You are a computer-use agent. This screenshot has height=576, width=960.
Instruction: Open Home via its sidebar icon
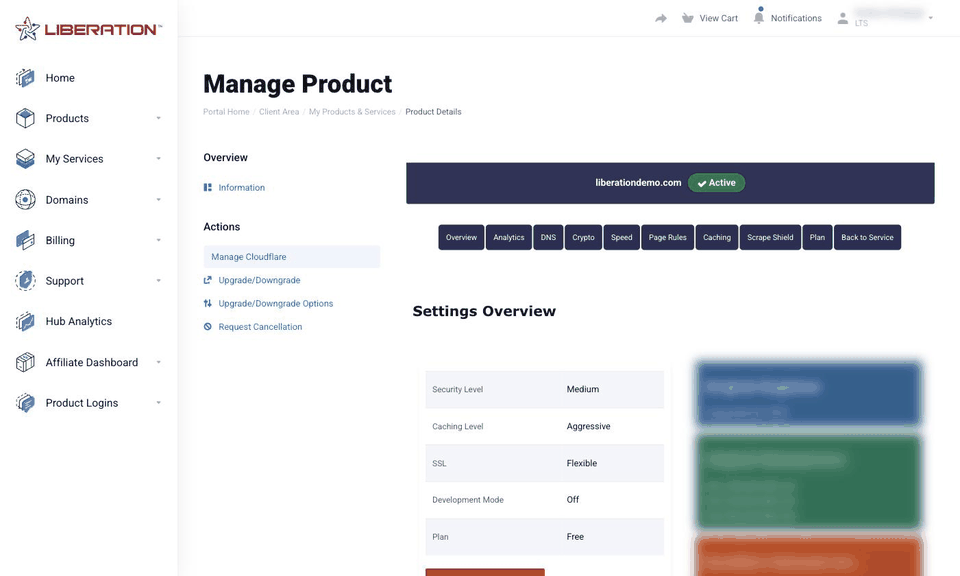click(x=25, y=78)
